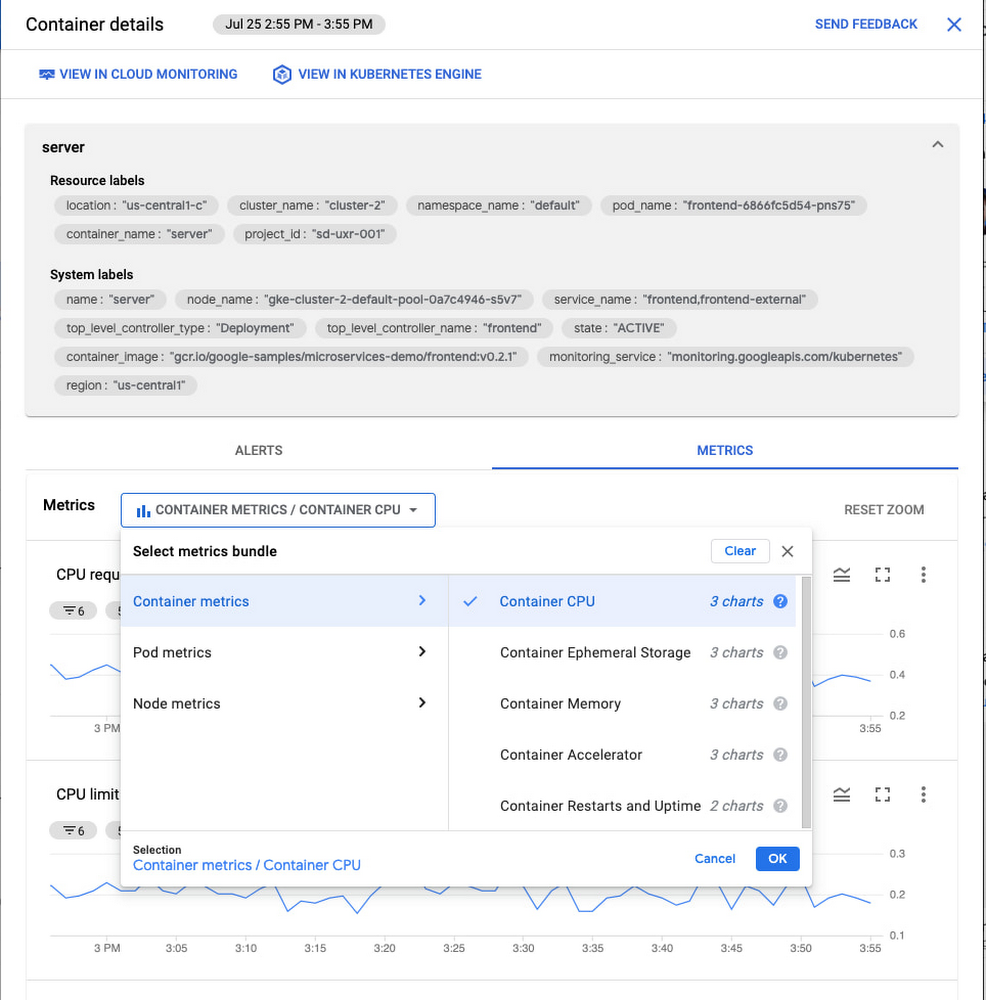Image resolution: width=986 pixels, height=1000 pixels.
Task: Show help for Container Accelerator bundle
Action: pos(780,754)
